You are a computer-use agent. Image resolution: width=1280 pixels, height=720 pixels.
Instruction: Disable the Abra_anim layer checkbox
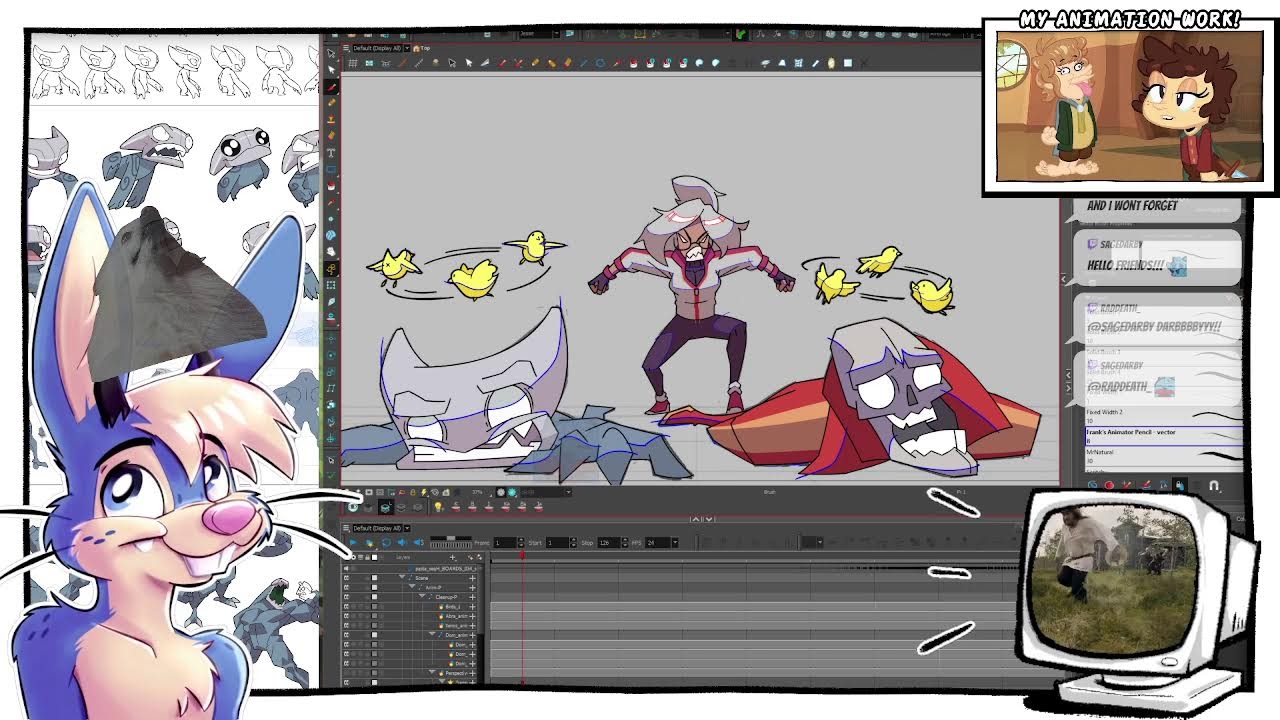pyautogui.click(x=346, y=616)
